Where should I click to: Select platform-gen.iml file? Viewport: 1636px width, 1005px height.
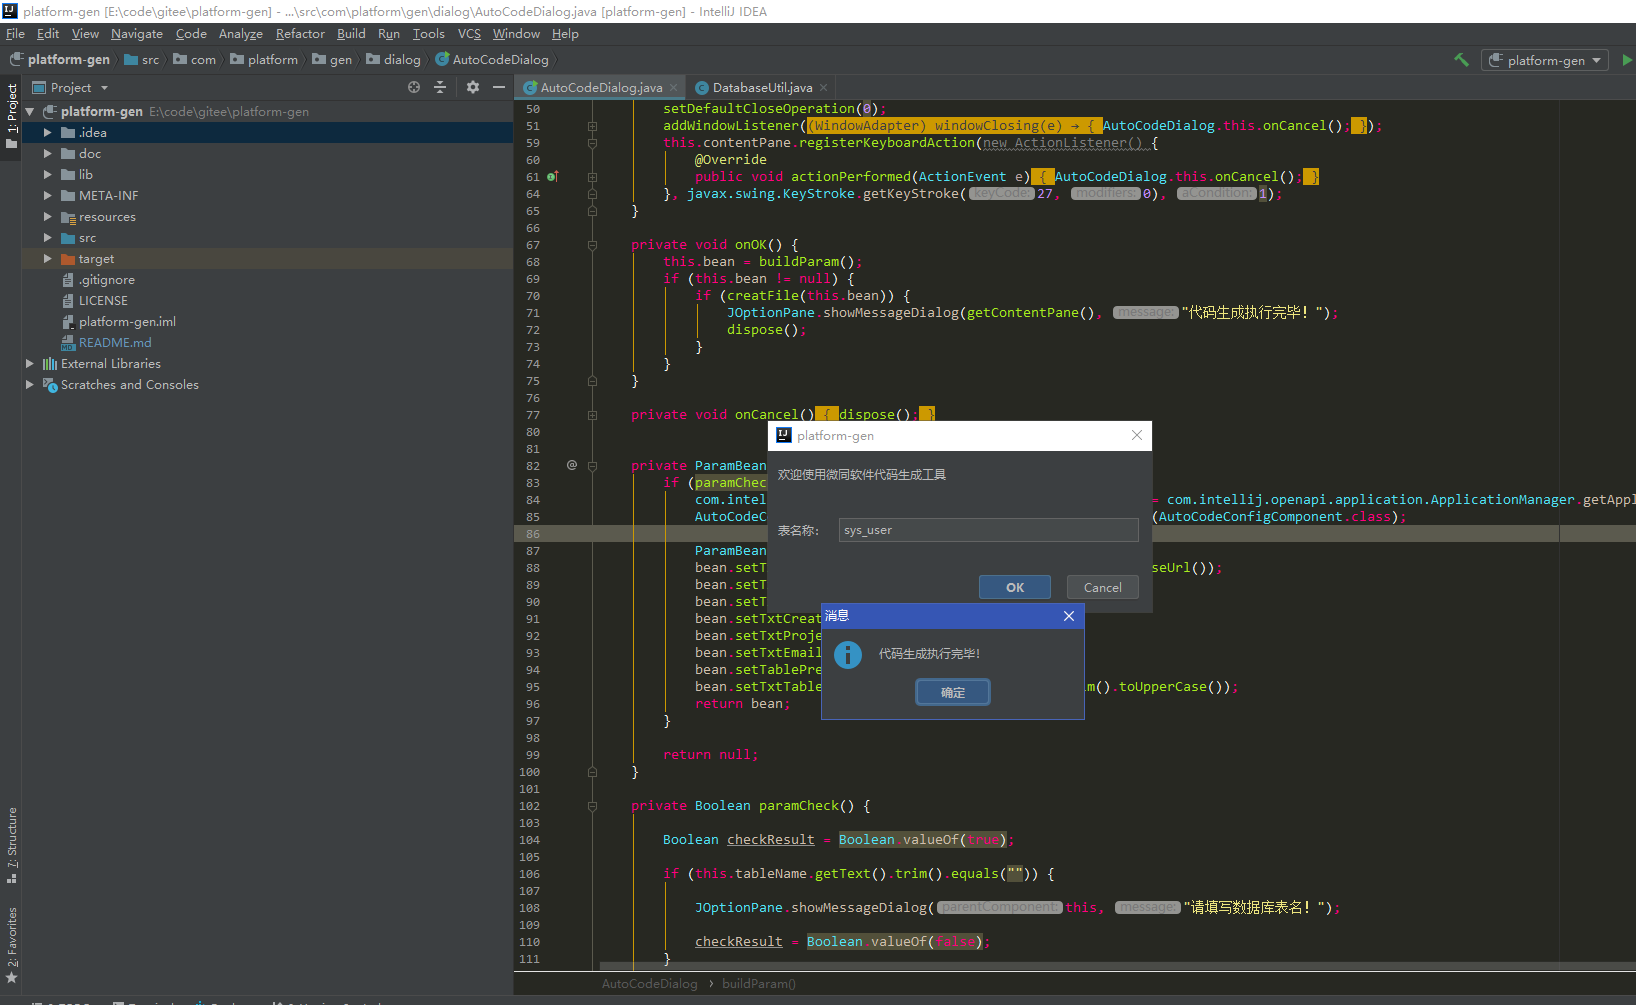point(127,322)
